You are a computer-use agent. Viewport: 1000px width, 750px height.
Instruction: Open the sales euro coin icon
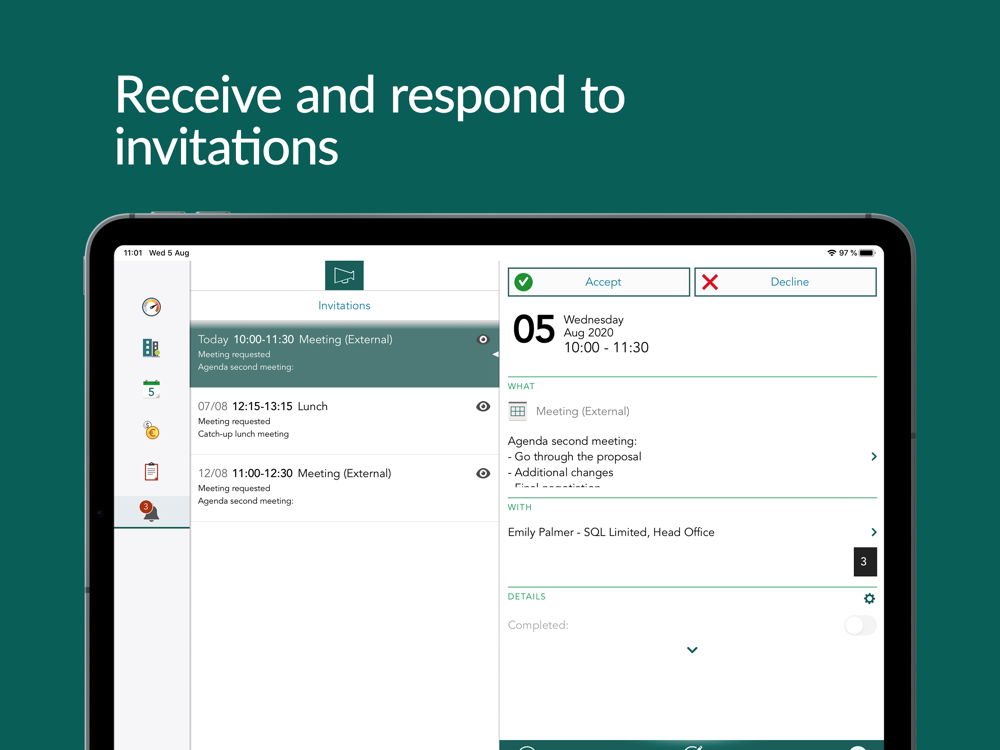(x=151, y=430)
